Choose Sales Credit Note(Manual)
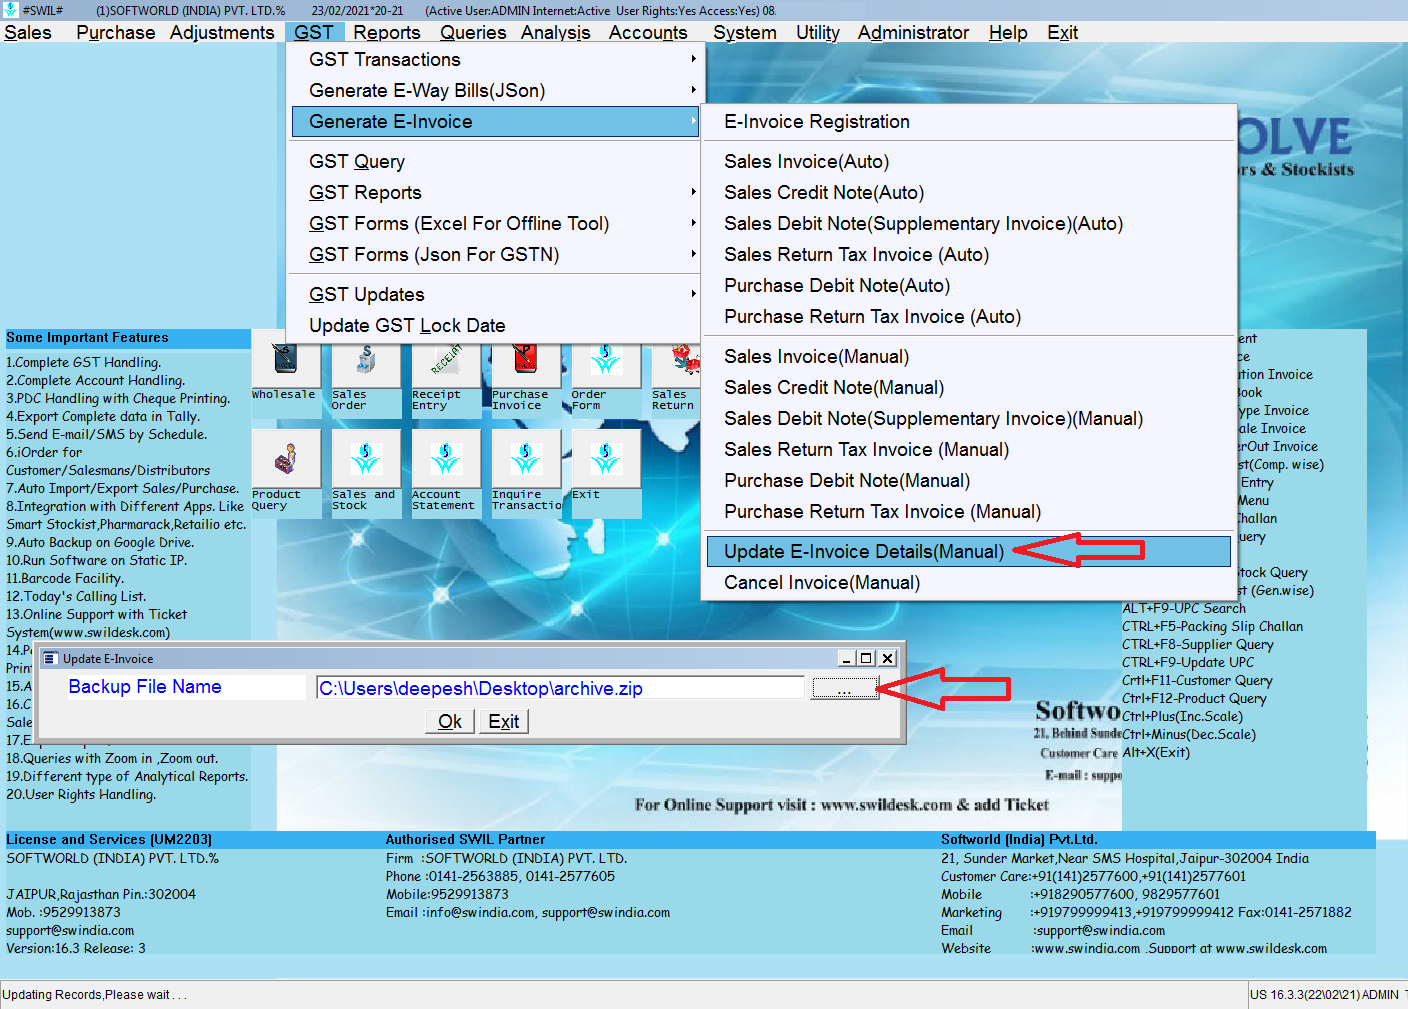The height and width of the screenshot is (1009, 1408). point(969,388)
